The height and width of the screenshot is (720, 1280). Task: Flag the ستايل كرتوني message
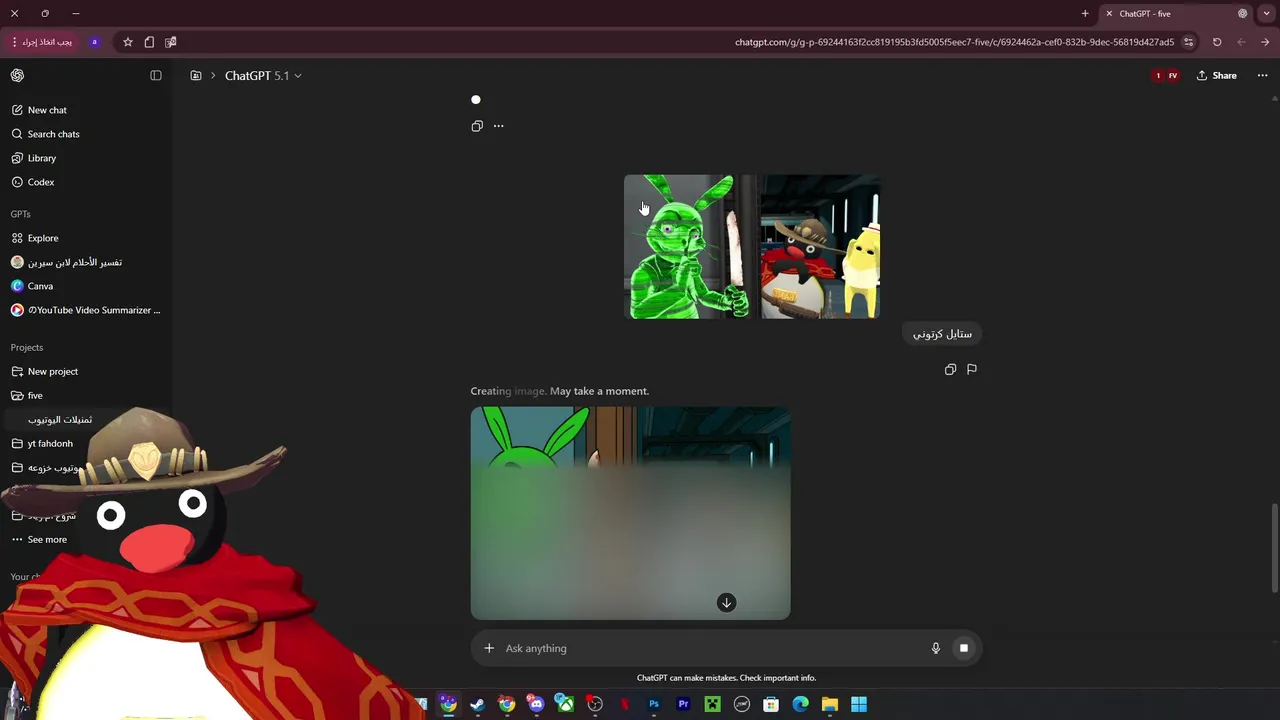tap(971, 369)
